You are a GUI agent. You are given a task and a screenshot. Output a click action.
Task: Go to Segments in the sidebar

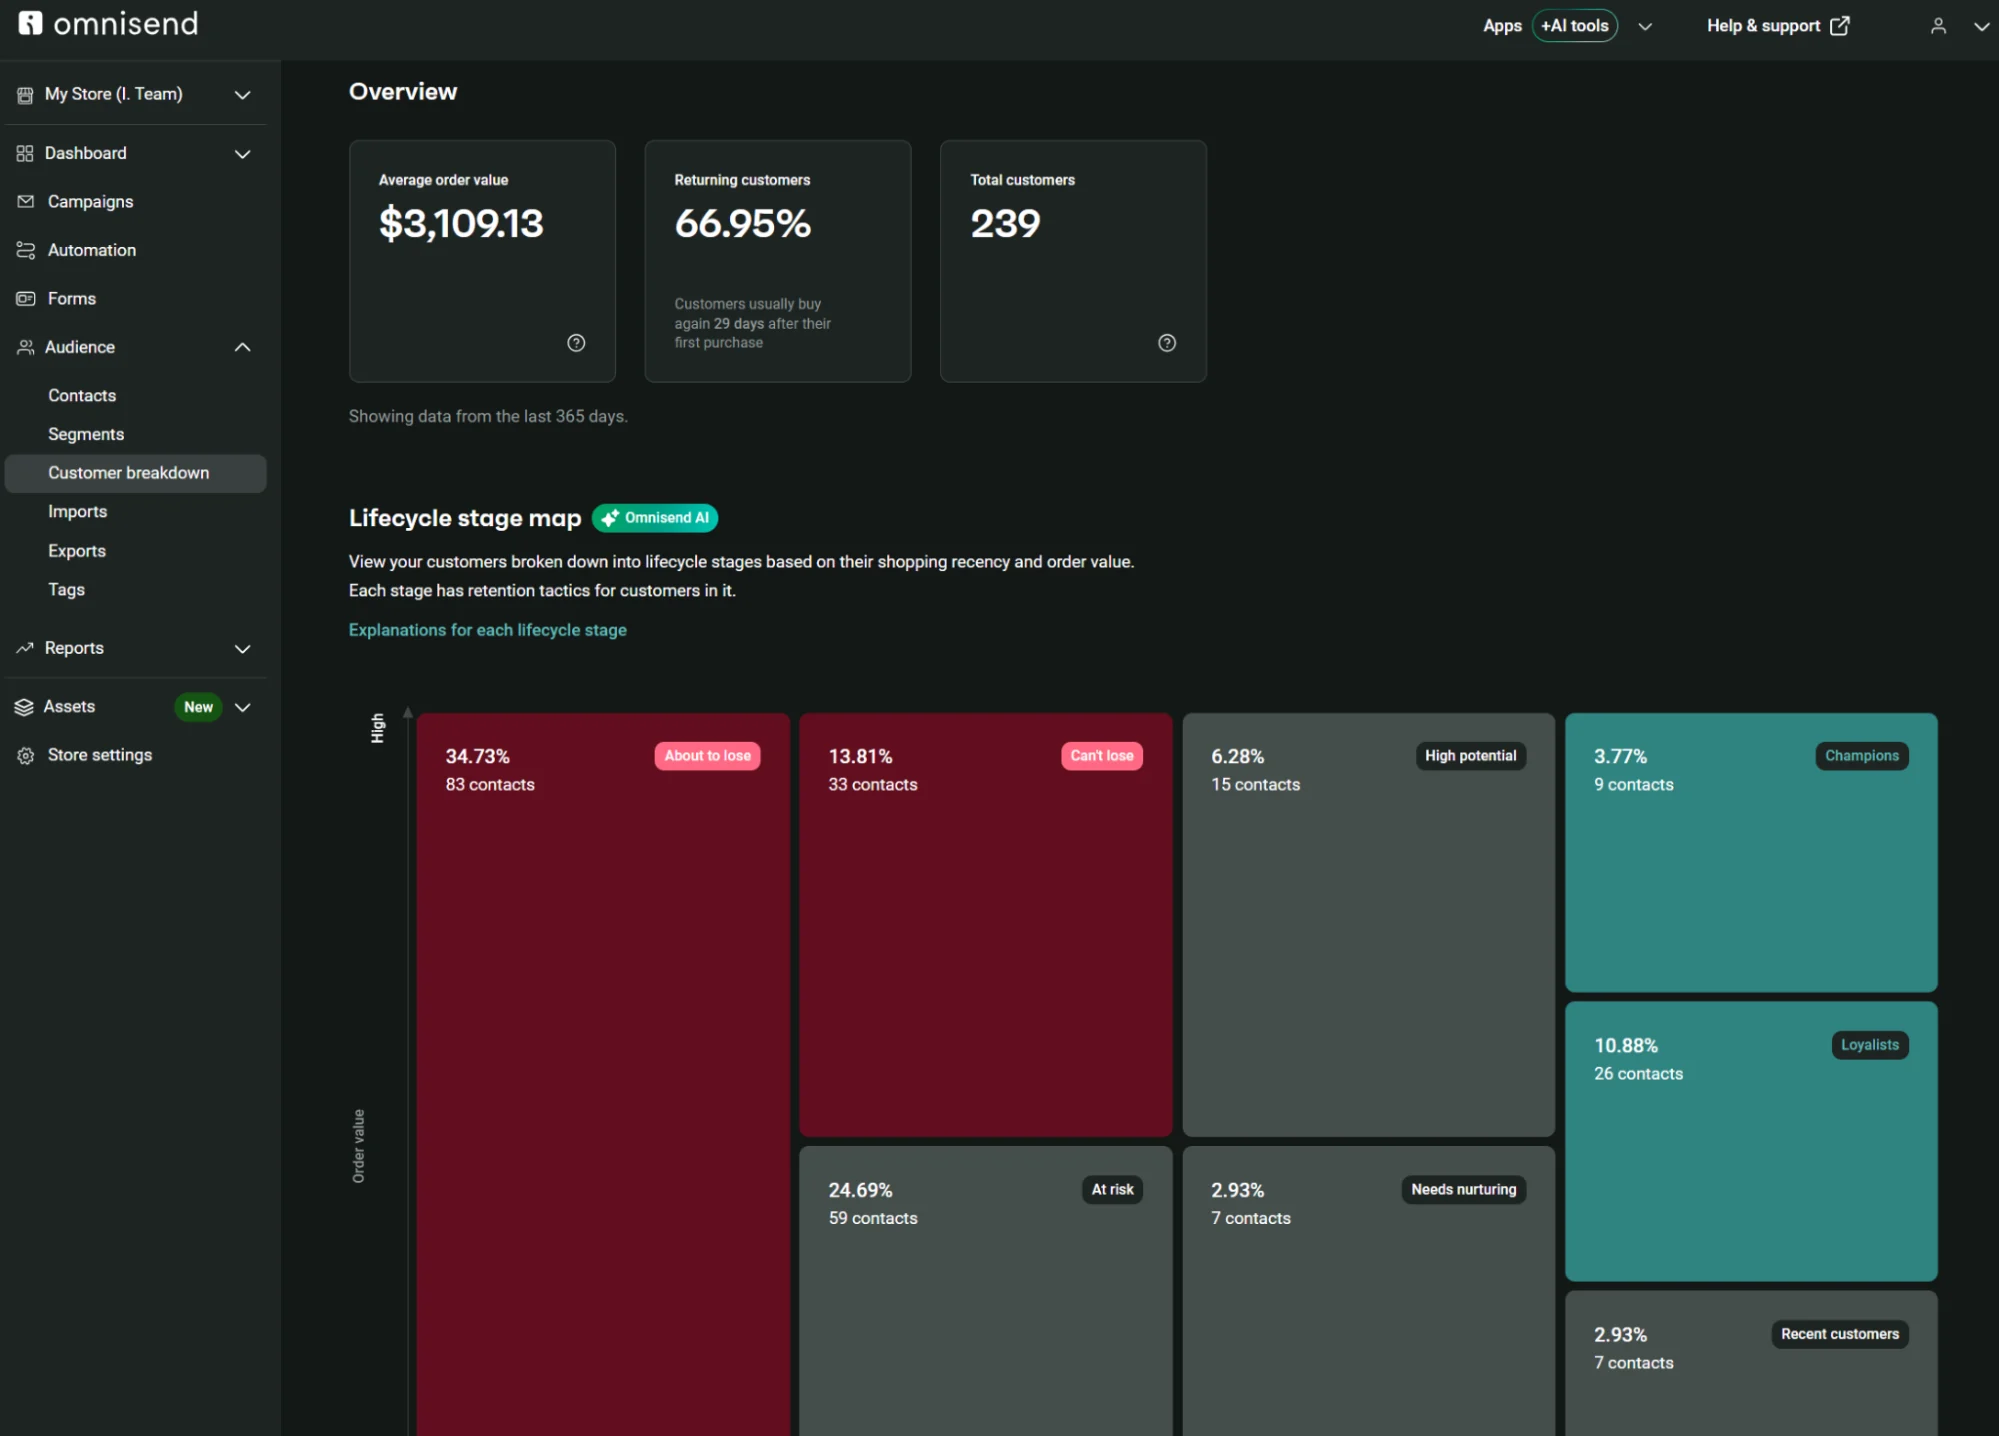[x=86, y=434]
